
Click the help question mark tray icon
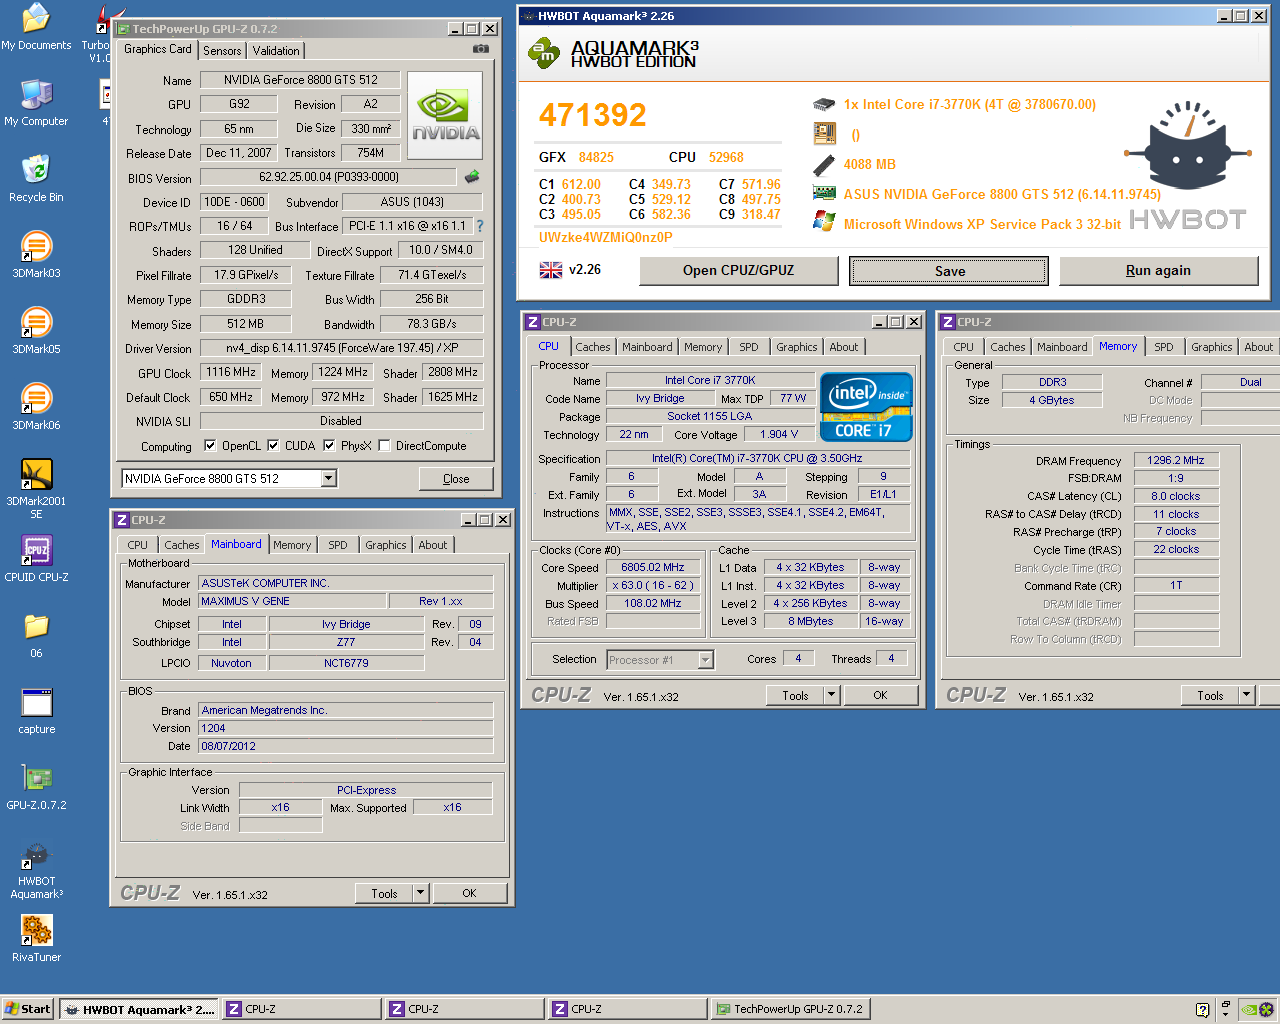click(x=1202, y=1009)
